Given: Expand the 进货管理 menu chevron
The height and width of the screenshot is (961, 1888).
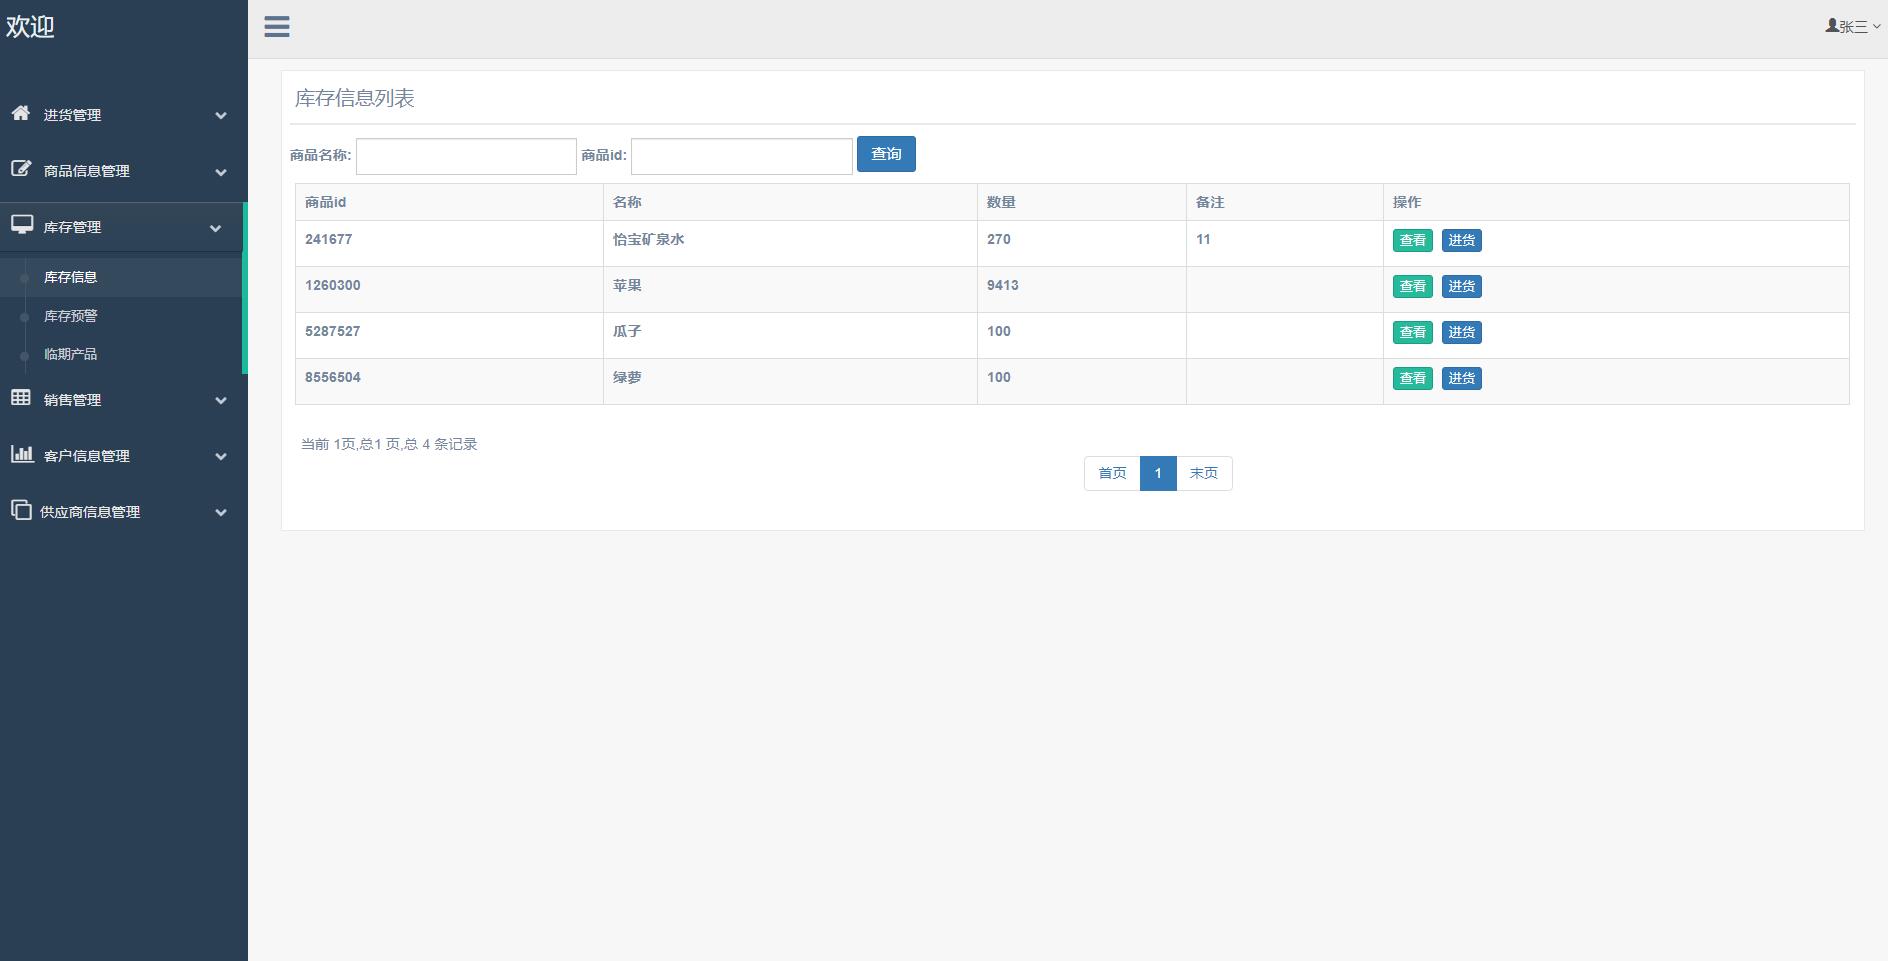Looking at the screenshot, I should tap(221, 116).
